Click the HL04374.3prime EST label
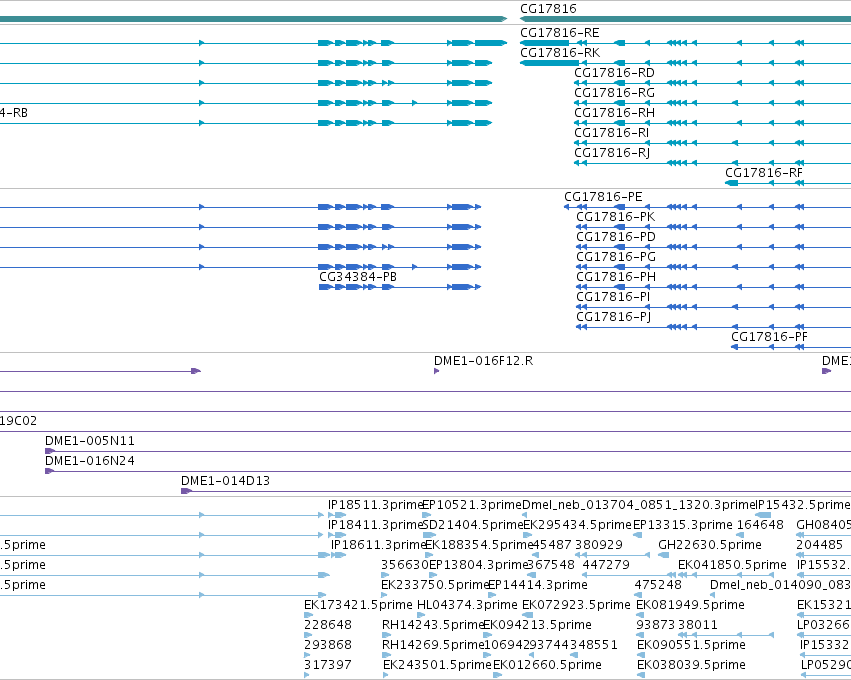 click(467, 605)
